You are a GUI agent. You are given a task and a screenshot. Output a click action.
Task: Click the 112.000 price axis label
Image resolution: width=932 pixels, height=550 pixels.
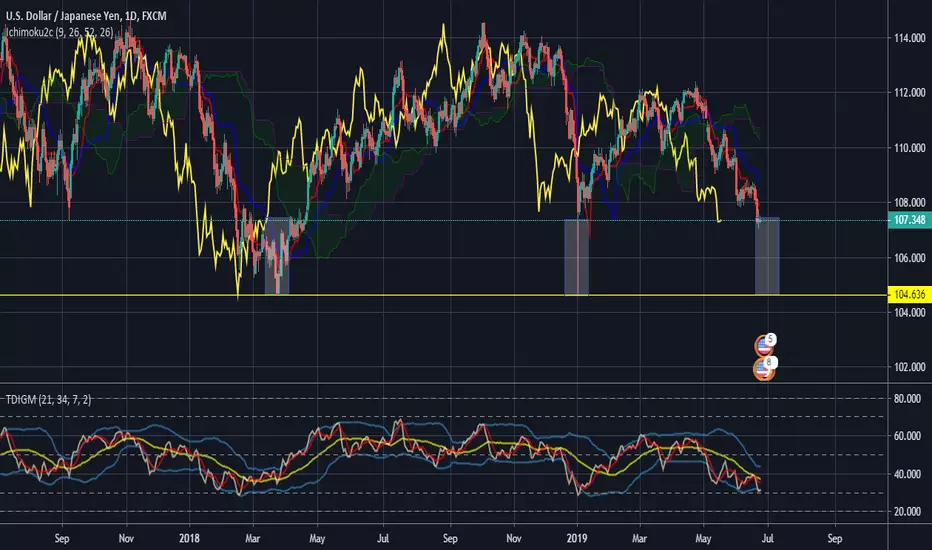pos(909,93)
